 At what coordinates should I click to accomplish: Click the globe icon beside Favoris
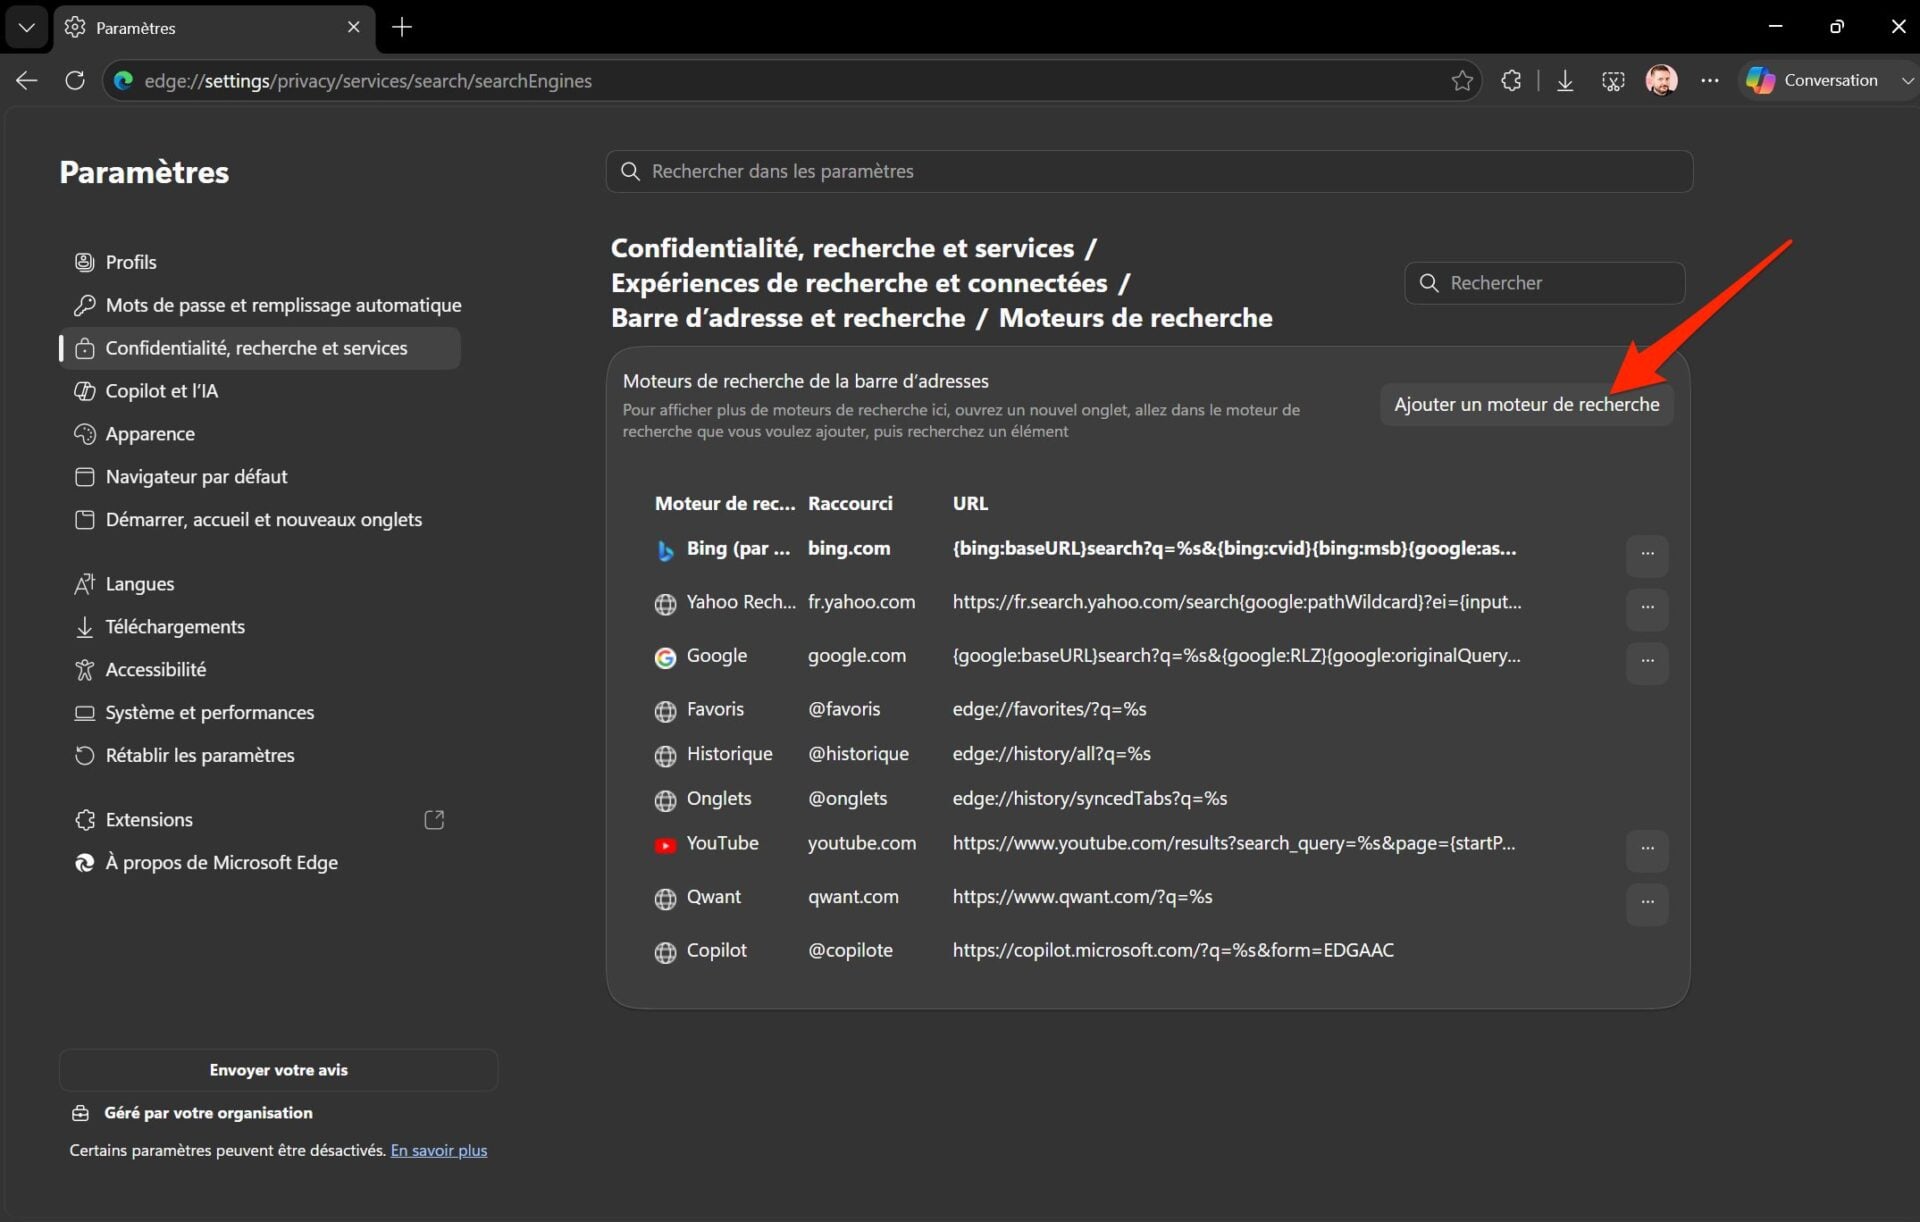point(665,711)
